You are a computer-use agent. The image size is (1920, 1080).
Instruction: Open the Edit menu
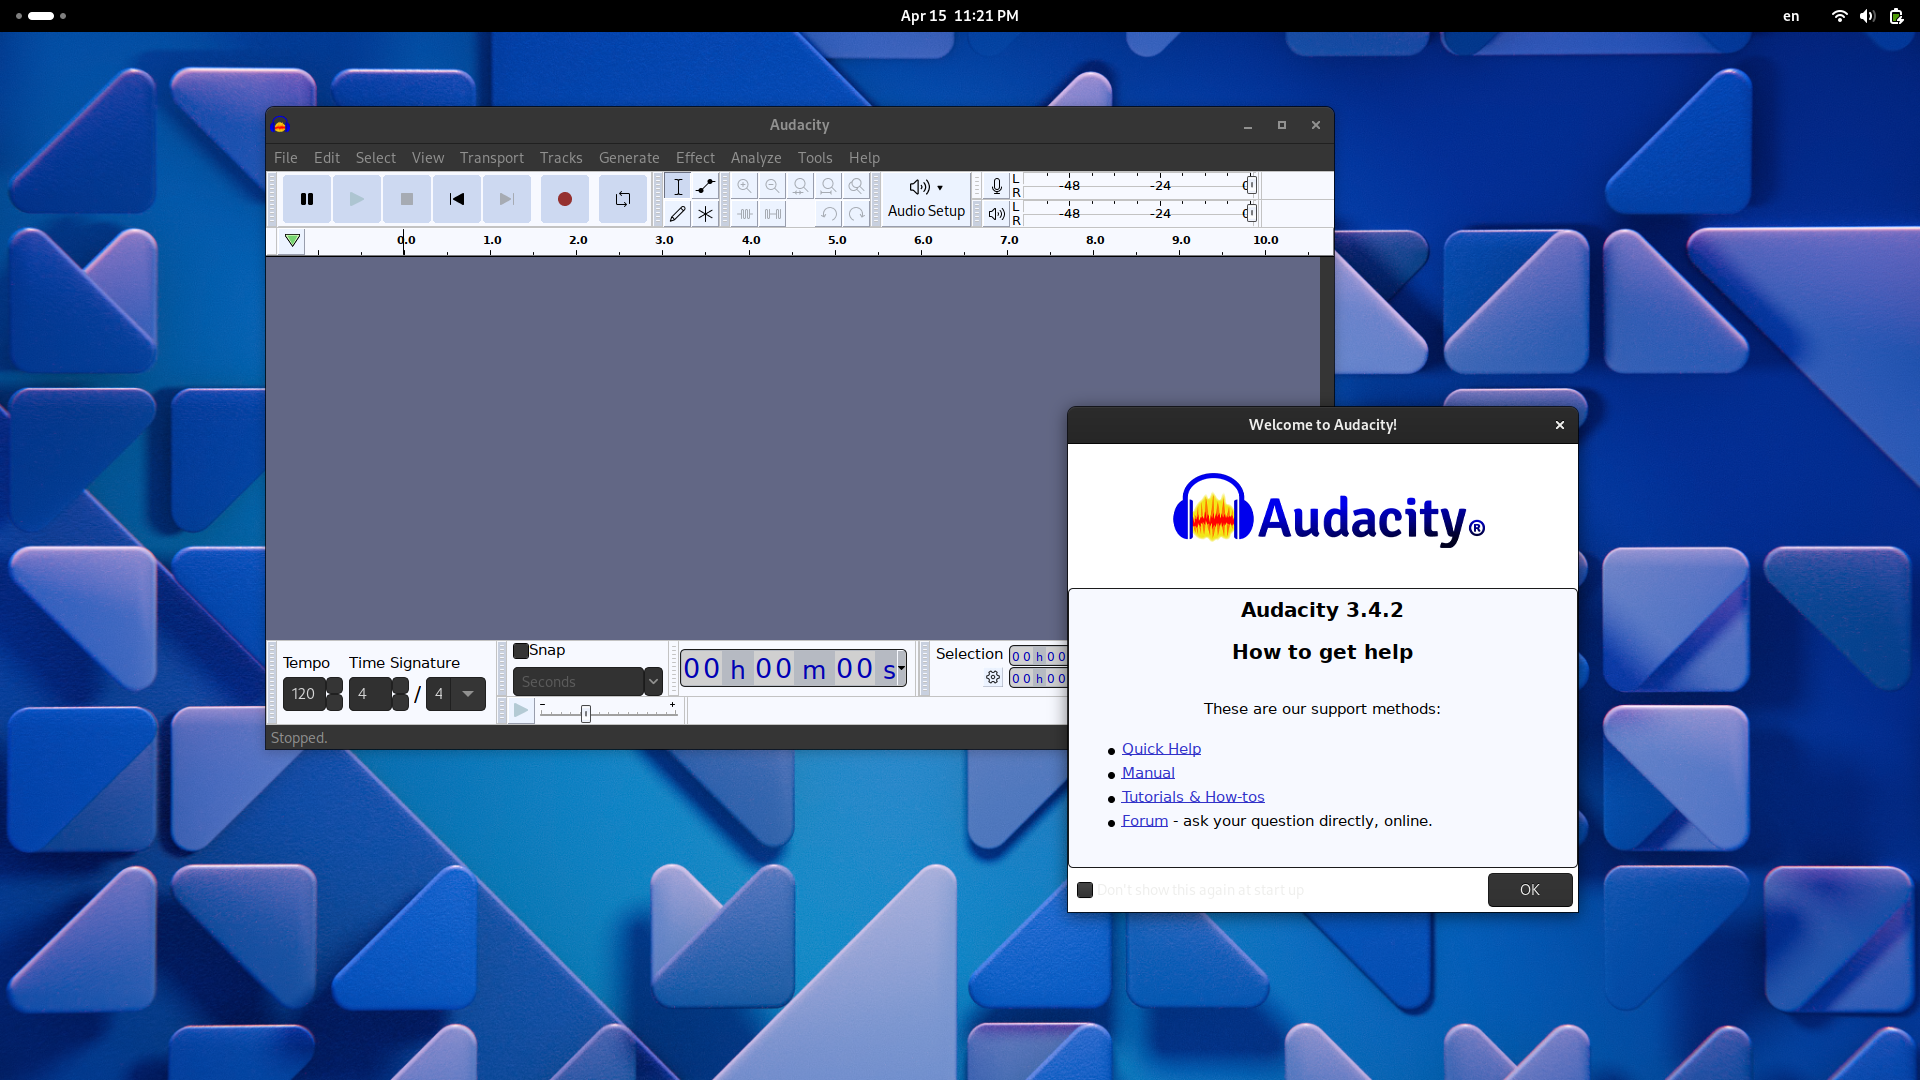click(327, 158)
